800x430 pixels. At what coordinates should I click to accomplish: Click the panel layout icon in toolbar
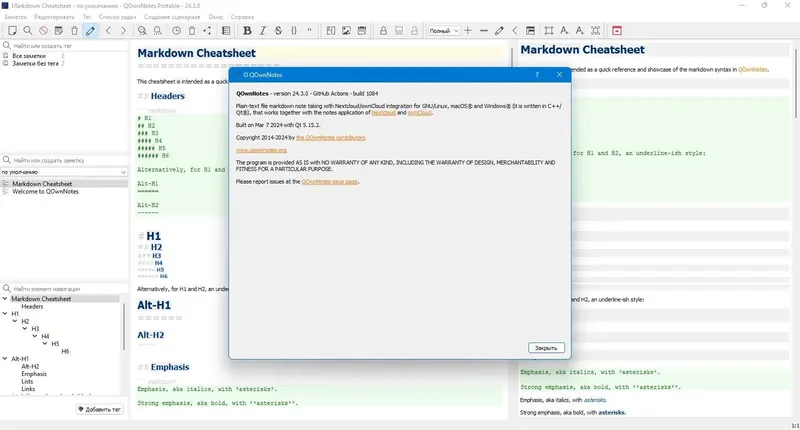pyautogui.click(x=531, y=31)
